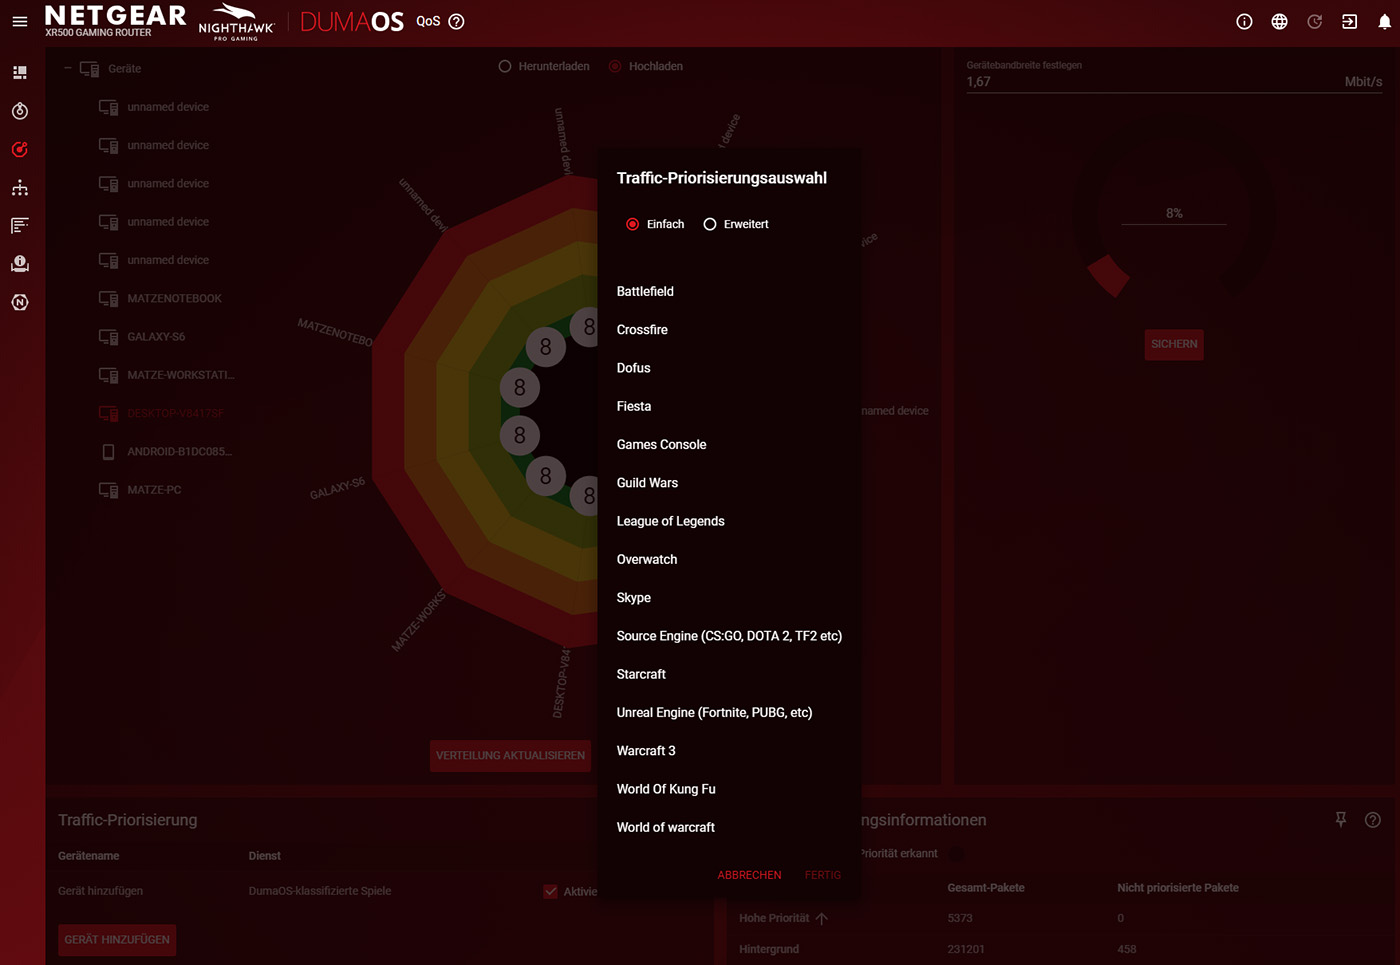
Task: Click the SICHERN button
Action: tap(1174, 345)
